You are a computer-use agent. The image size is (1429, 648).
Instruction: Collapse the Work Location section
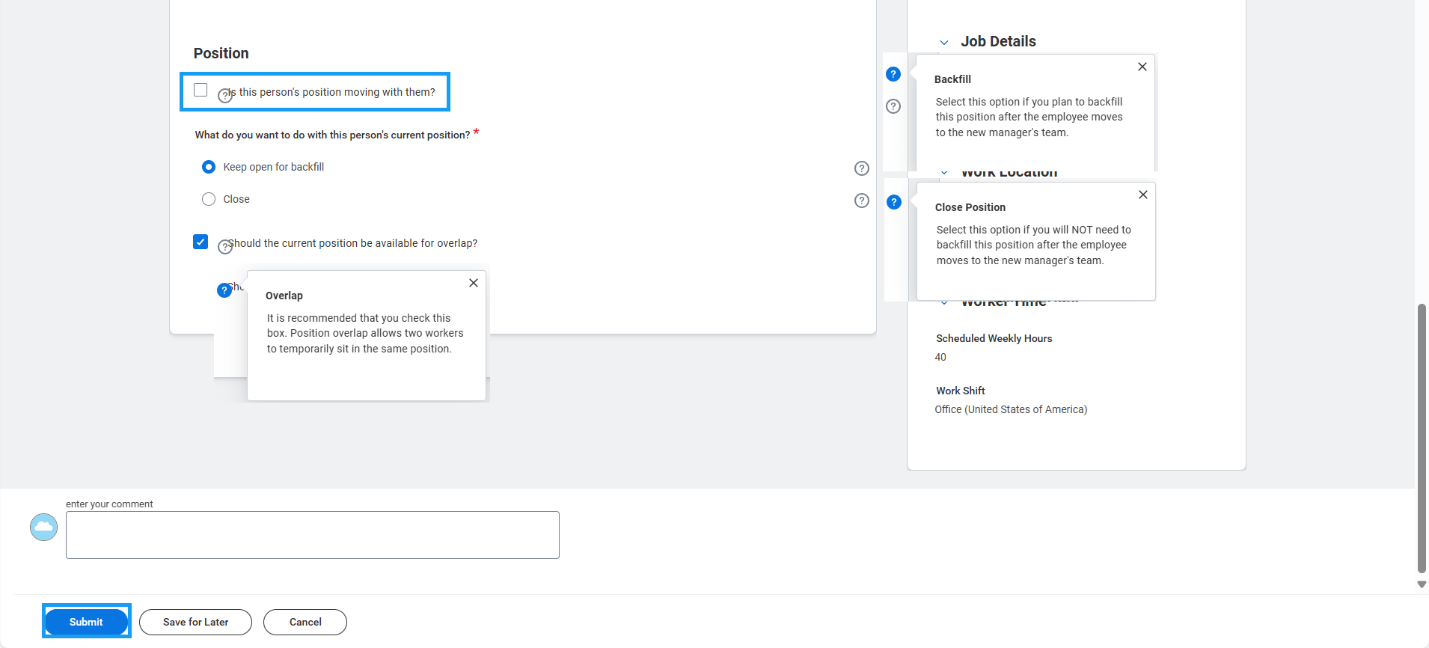pos(944,171)
